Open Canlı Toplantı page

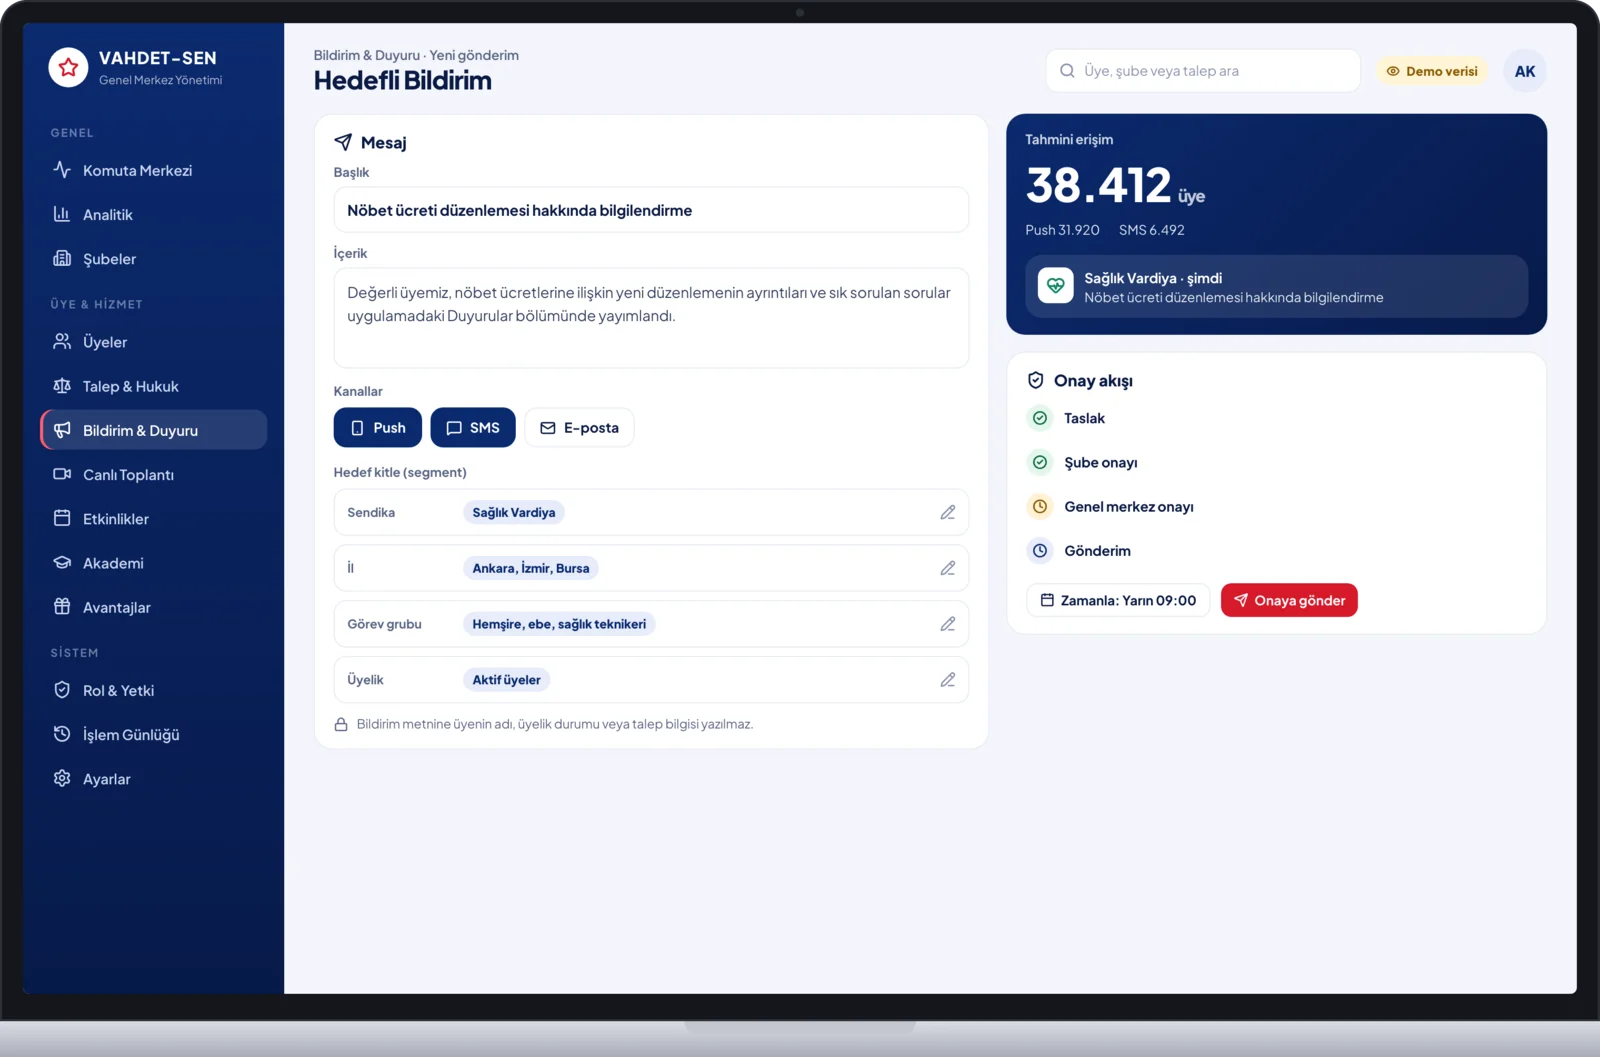[153, 474]
